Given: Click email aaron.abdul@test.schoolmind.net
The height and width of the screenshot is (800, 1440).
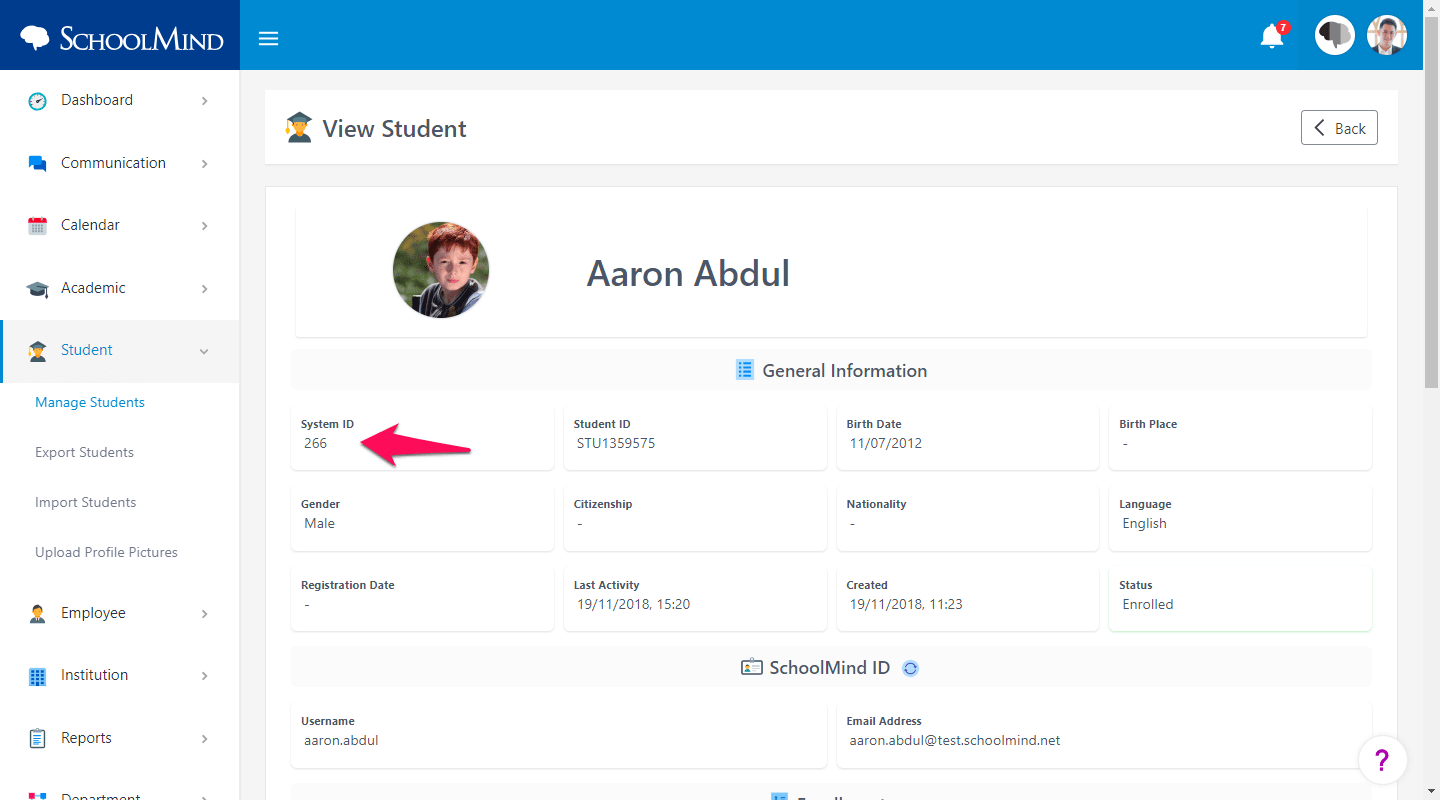Looking at the screenshot, I should [955, 741].
